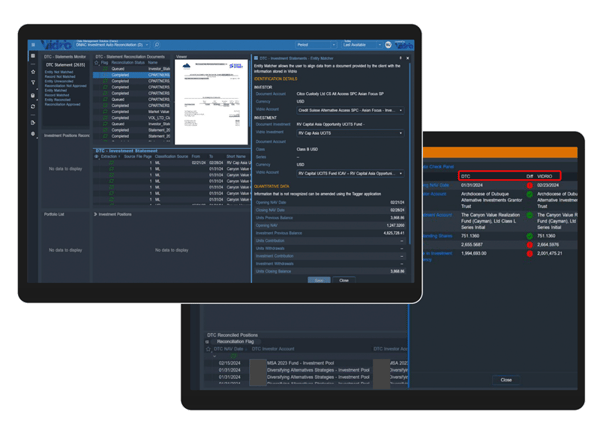Viewport: 600px width, 429px height.
Task: Click the Units Closing Balance row
Action: (x=330, y=271)
